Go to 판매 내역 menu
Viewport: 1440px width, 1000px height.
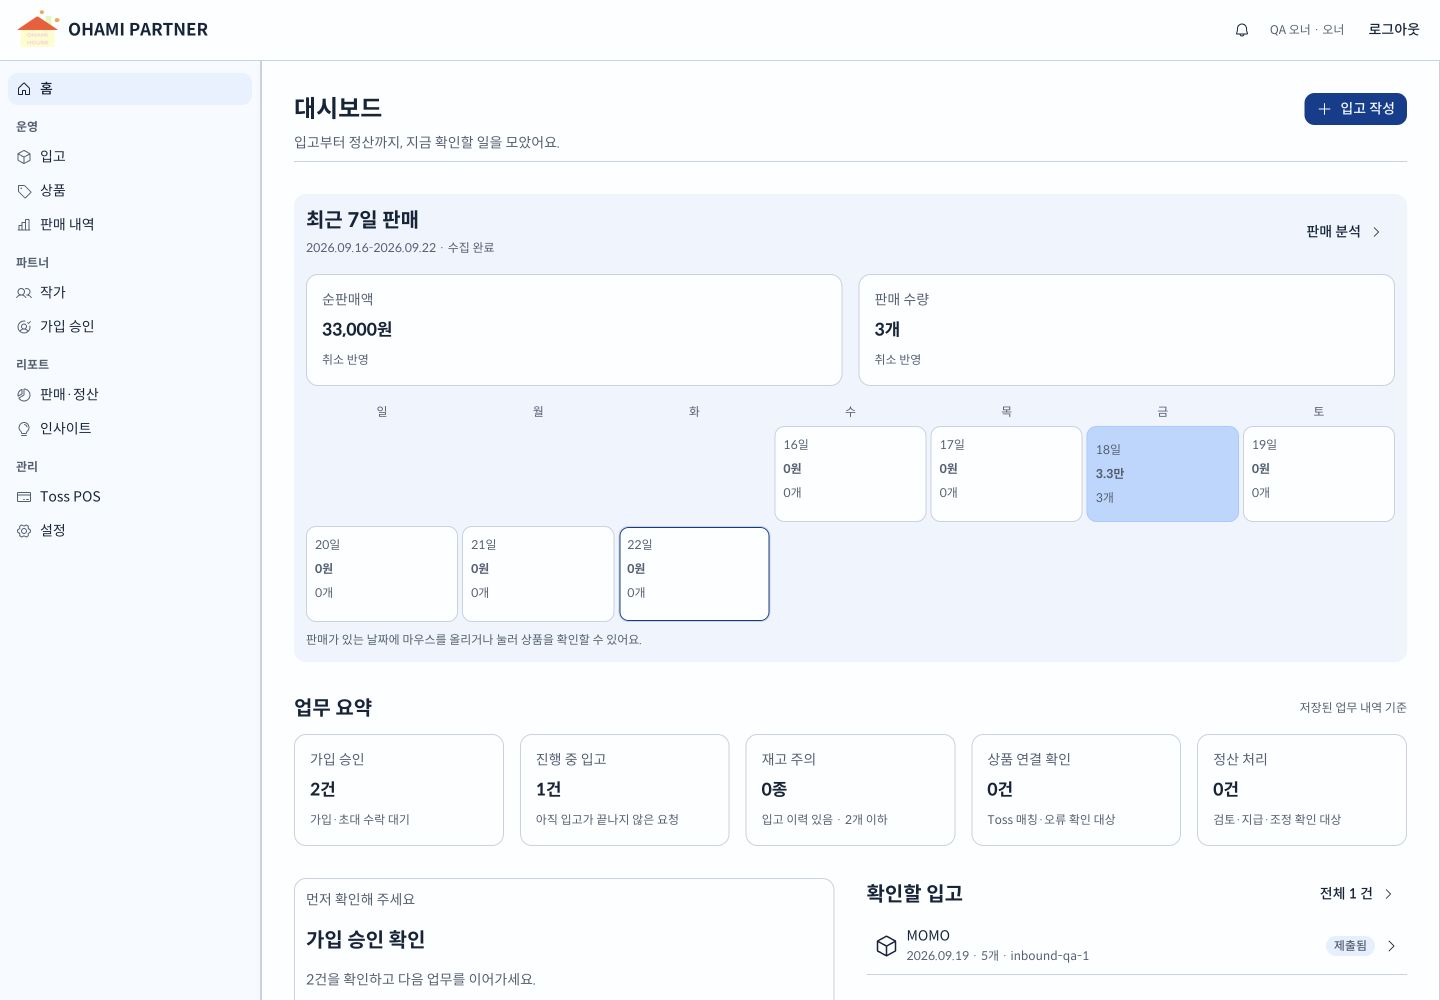[130, 225]
